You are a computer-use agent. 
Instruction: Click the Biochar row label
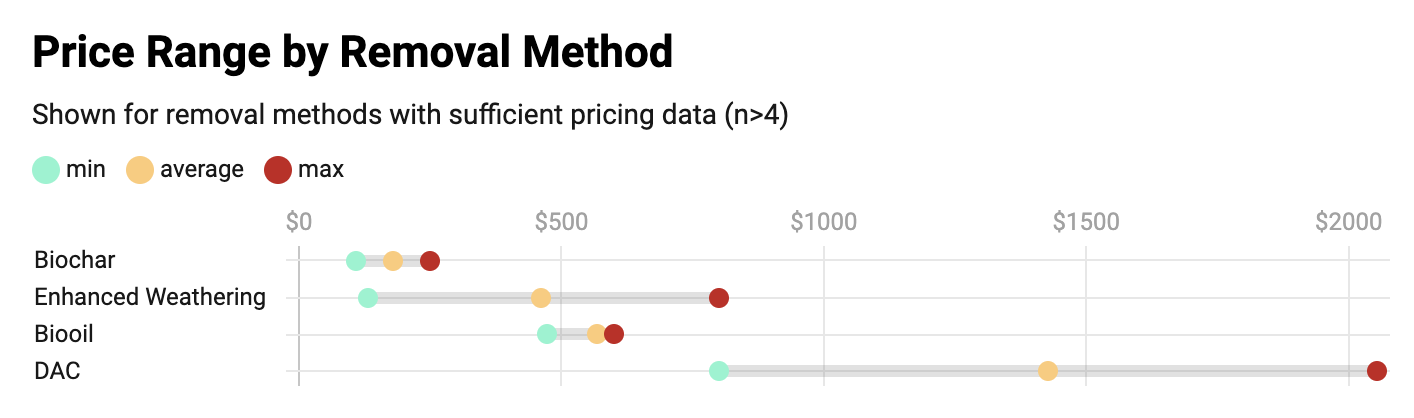(75, 261)
